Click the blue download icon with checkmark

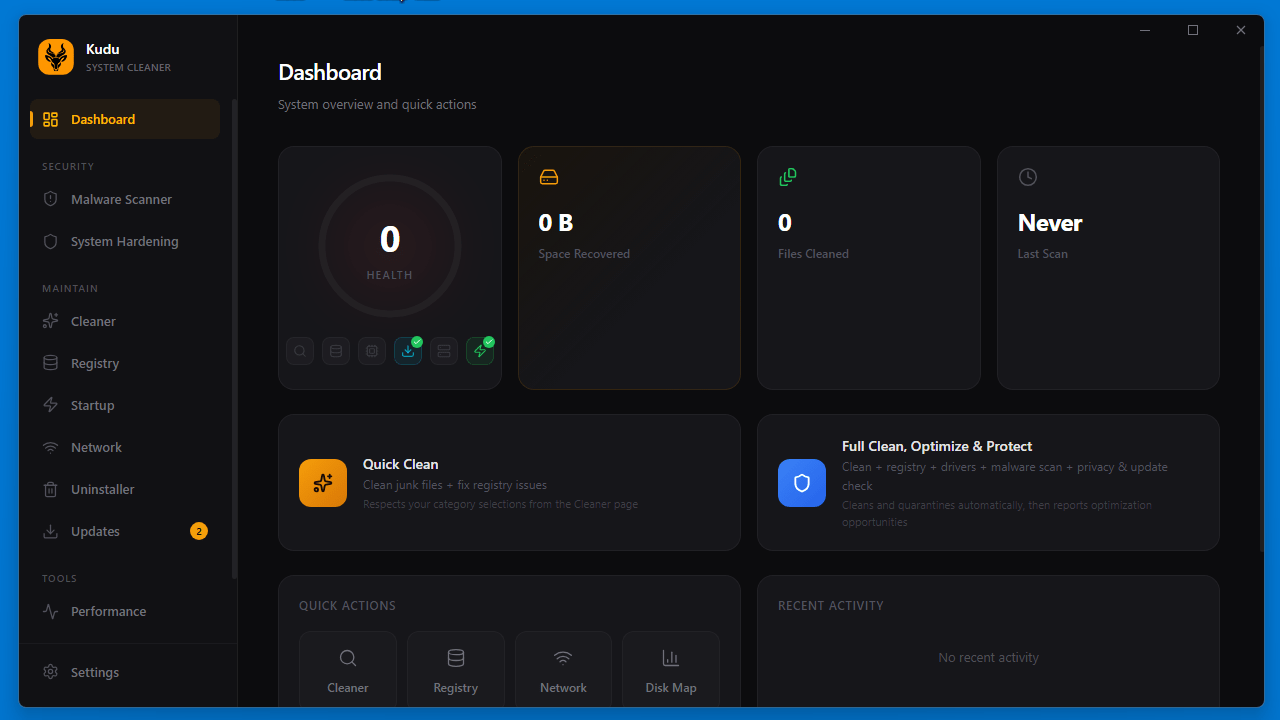pos(408,351)
